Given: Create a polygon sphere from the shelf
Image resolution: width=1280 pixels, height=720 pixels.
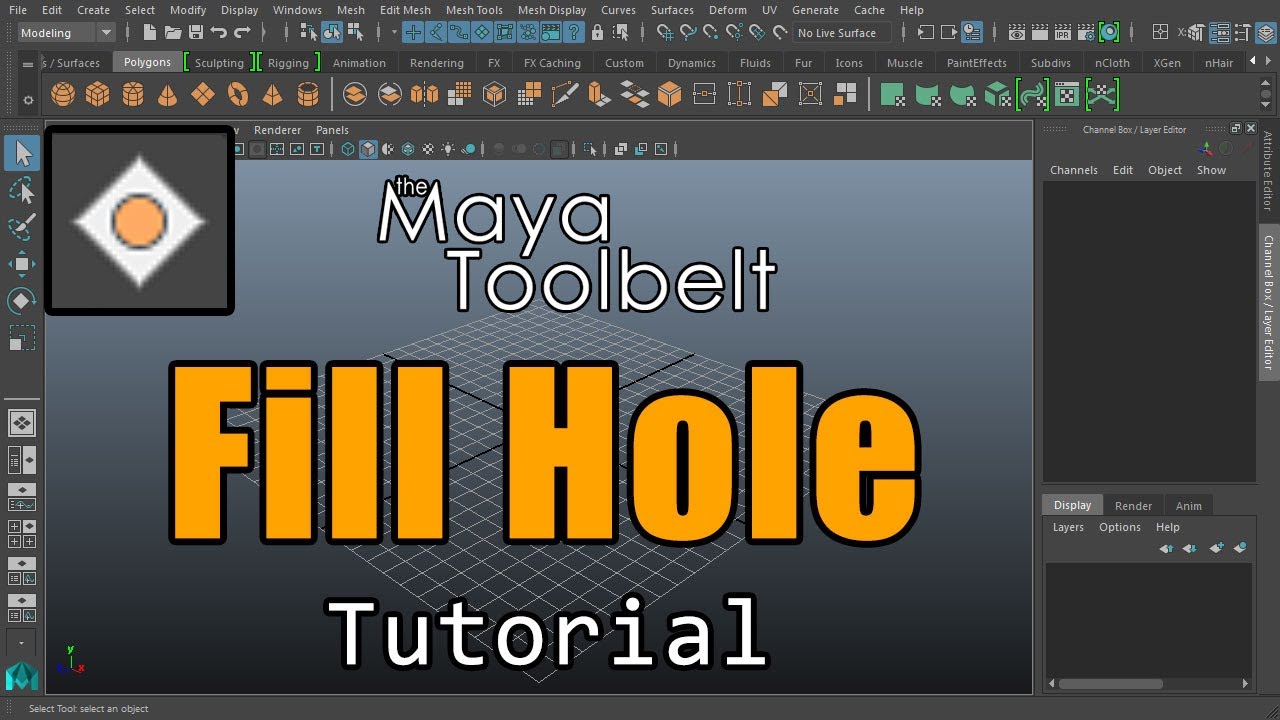Looking at the screenshot, I should [x=63, y=95].
